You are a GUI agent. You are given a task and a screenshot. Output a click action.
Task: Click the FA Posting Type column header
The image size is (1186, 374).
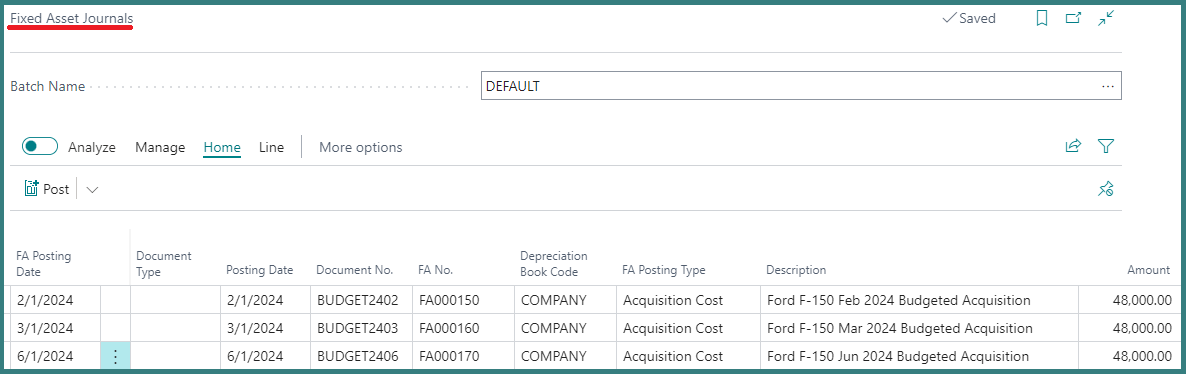[x=663, y=270]
